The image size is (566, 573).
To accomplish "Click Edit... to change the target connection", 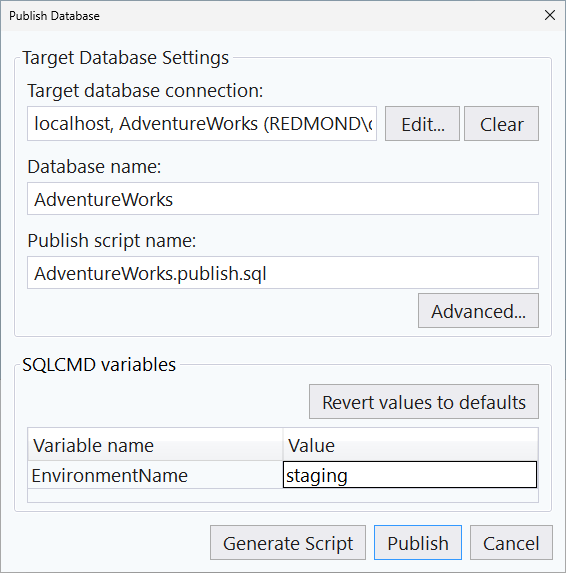I will 422,124.
